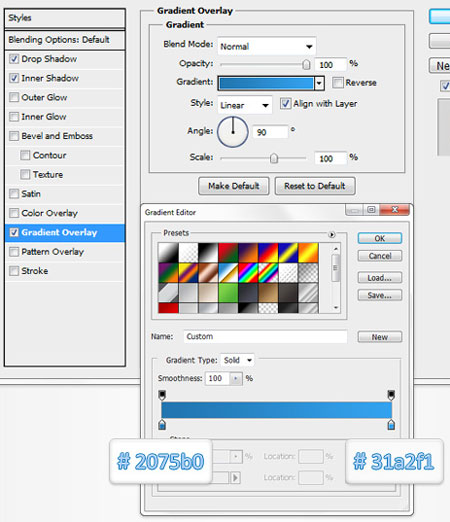Viewport: 450px width, 522px height.
Task: Click Load... in Gradient Editor
Action: click(380, 278)
